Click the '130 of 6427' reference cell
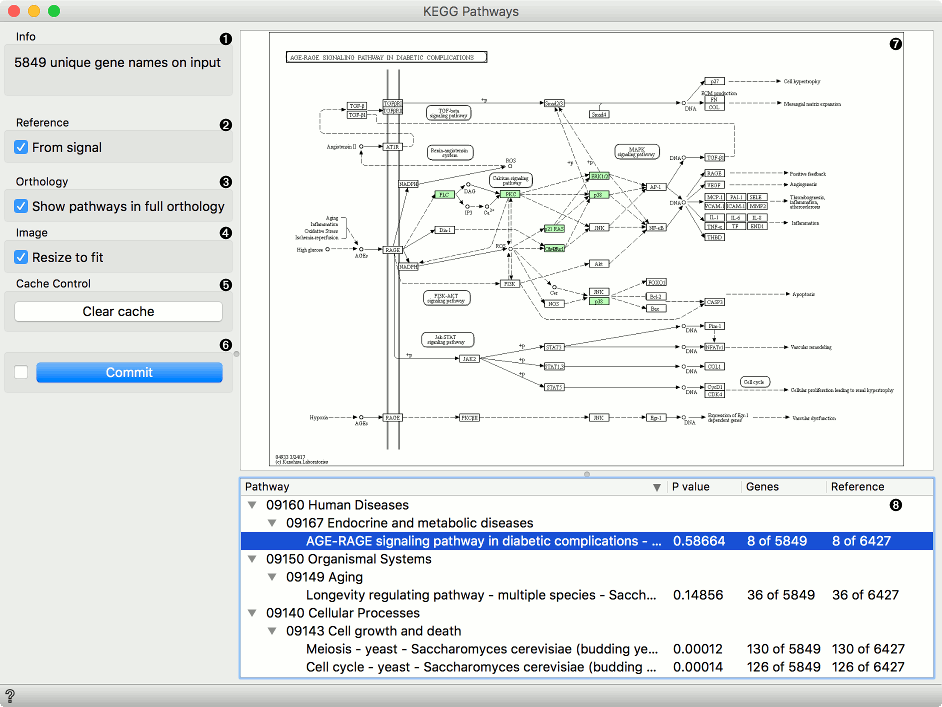Viewport: 942px width, 707px height. point(868,649)
